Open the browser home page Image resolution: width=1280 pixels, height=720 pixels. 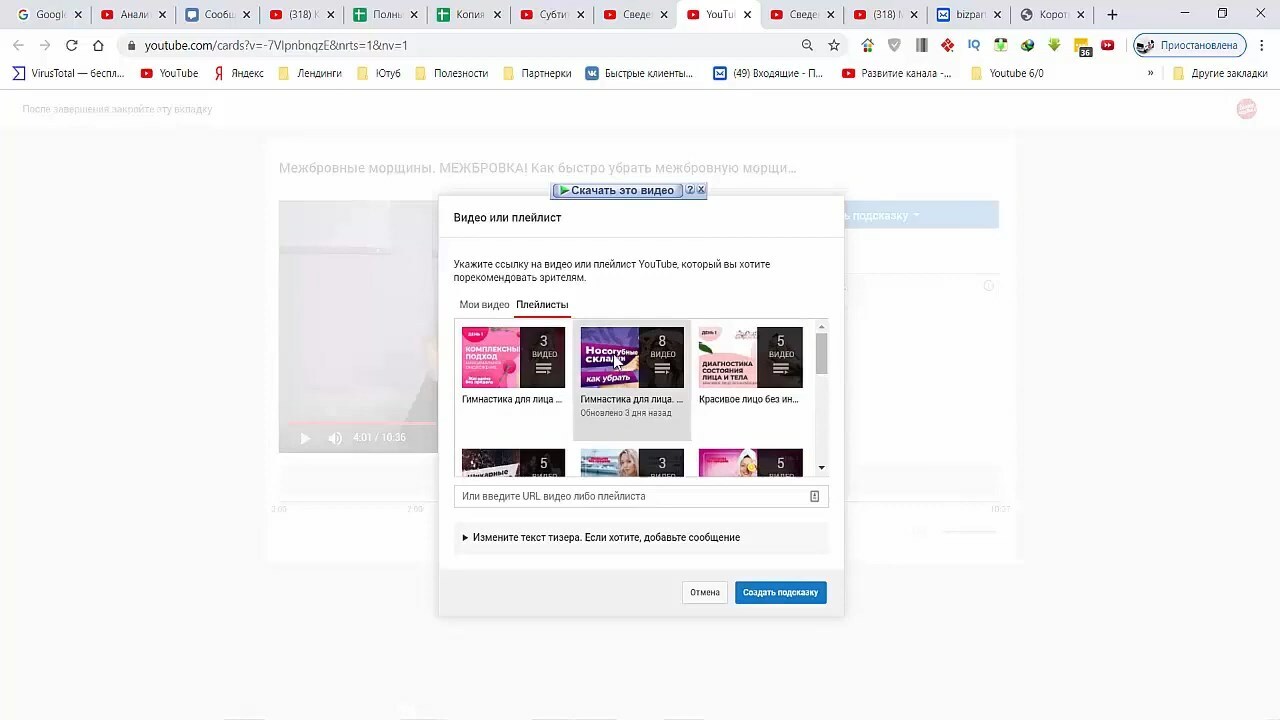point(98,45)
